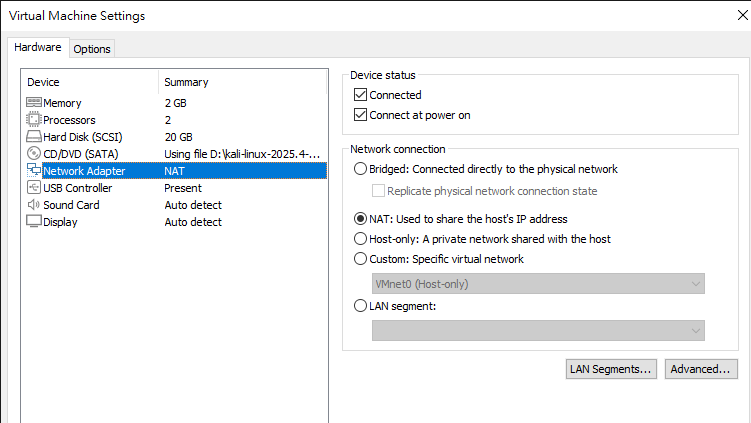
Task: Choose Host-only private network option
Action: (x=361, y=239)
